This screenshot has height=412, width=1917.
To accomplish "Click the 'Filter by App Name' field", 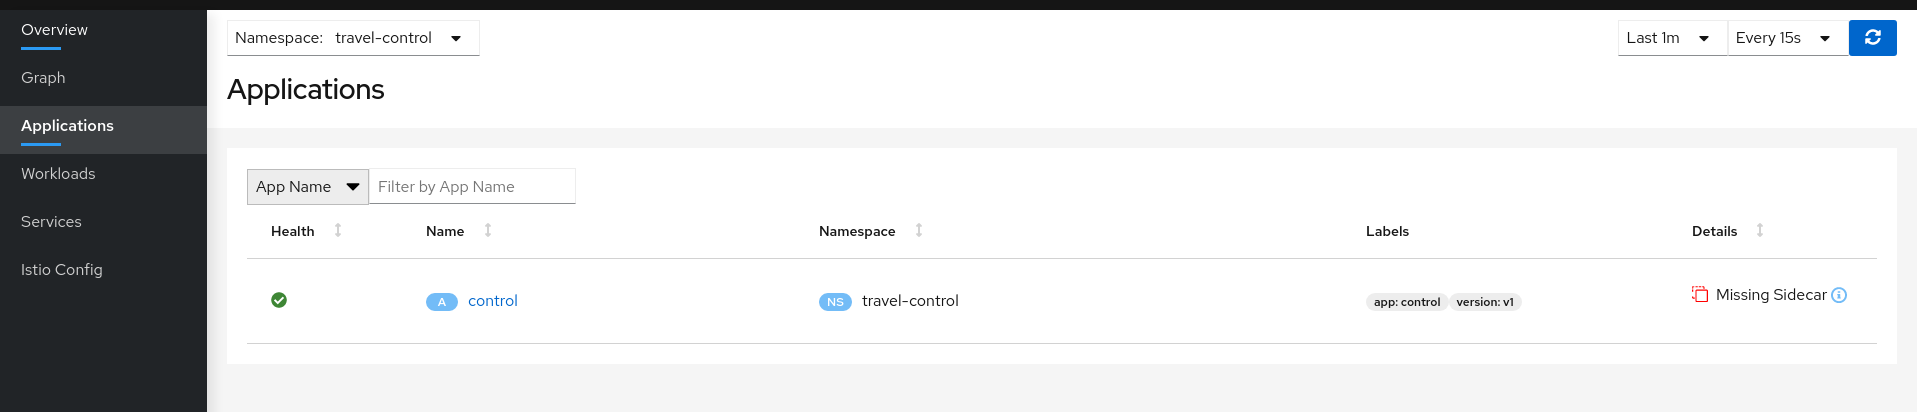I will 471,187.
